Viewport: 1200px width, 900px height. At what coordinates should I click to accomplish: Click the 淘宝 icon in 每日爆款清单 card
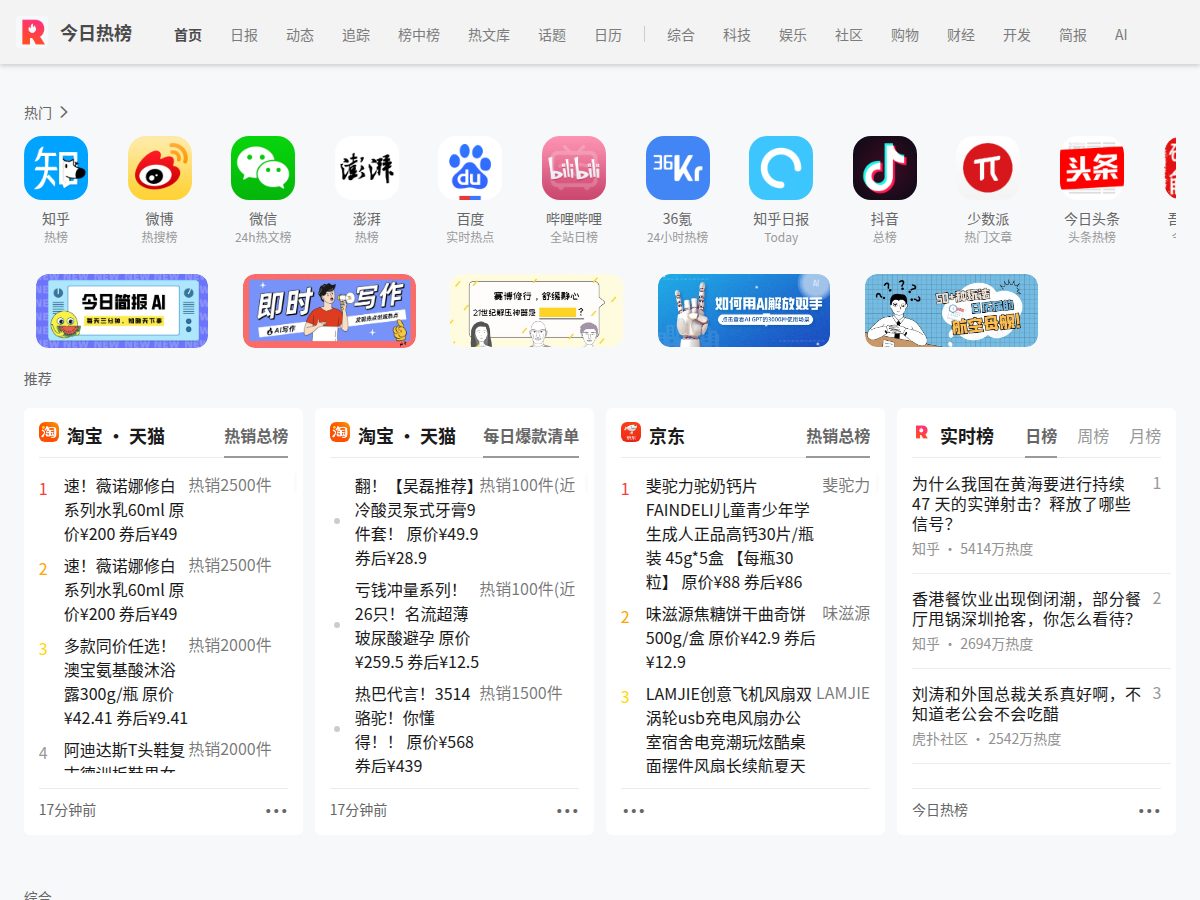(340, 432)
